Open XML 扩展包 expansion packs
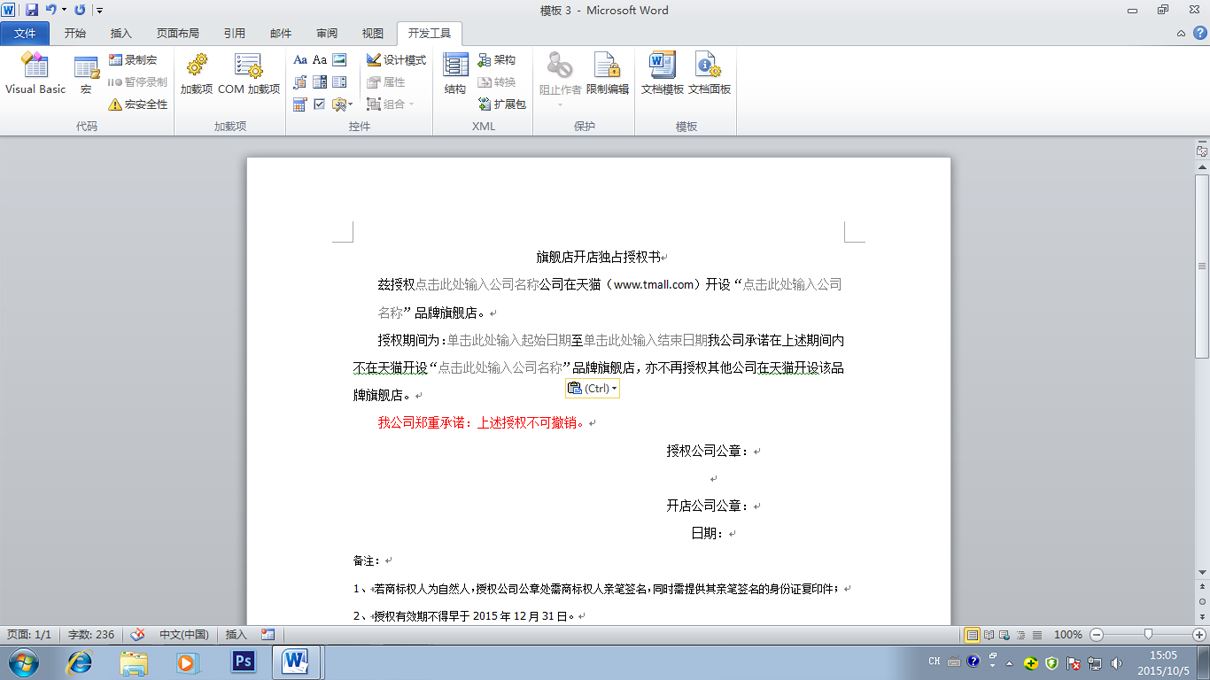 click(x=501, y=104)
